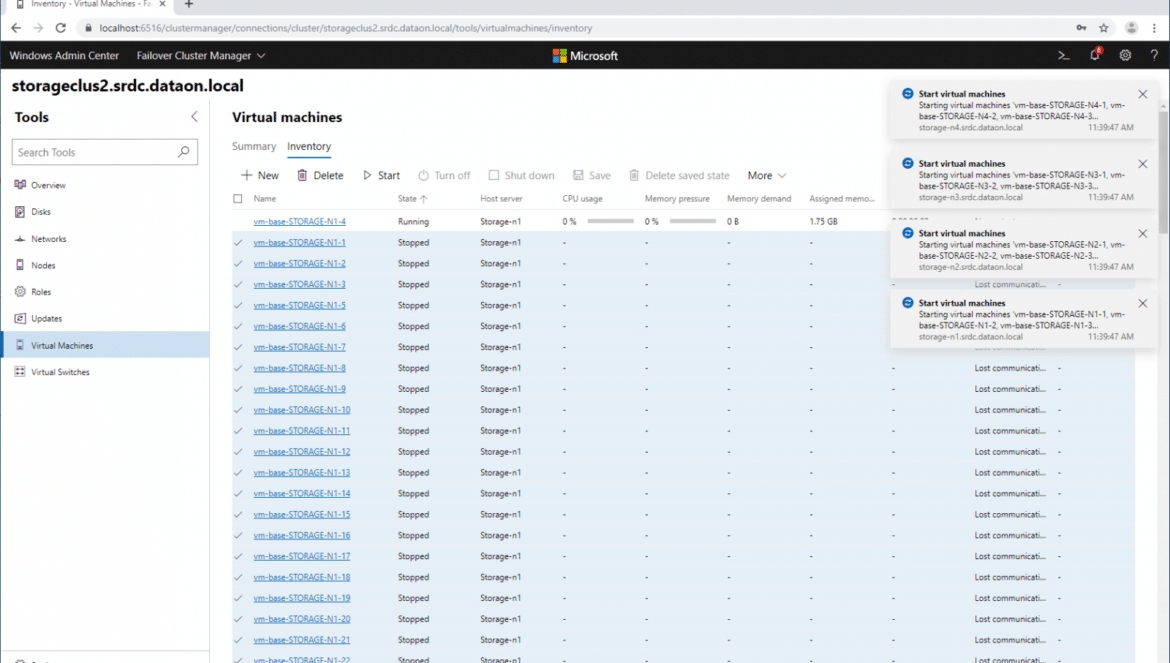Screen dimensions: 1170x663
Task: Sort by the Host server column
Action: tap(501, 199)
